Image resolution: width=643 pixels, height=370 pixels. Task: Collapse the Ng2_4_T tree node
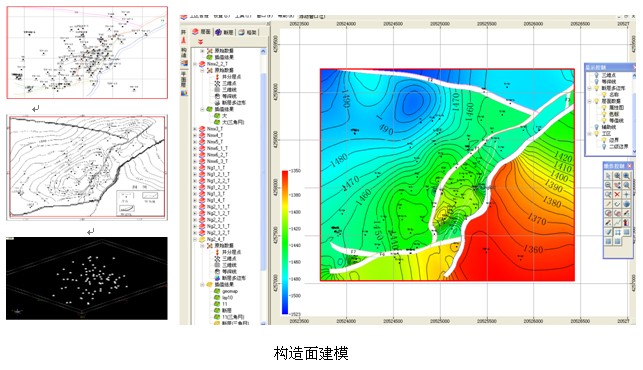click(195, 239)
